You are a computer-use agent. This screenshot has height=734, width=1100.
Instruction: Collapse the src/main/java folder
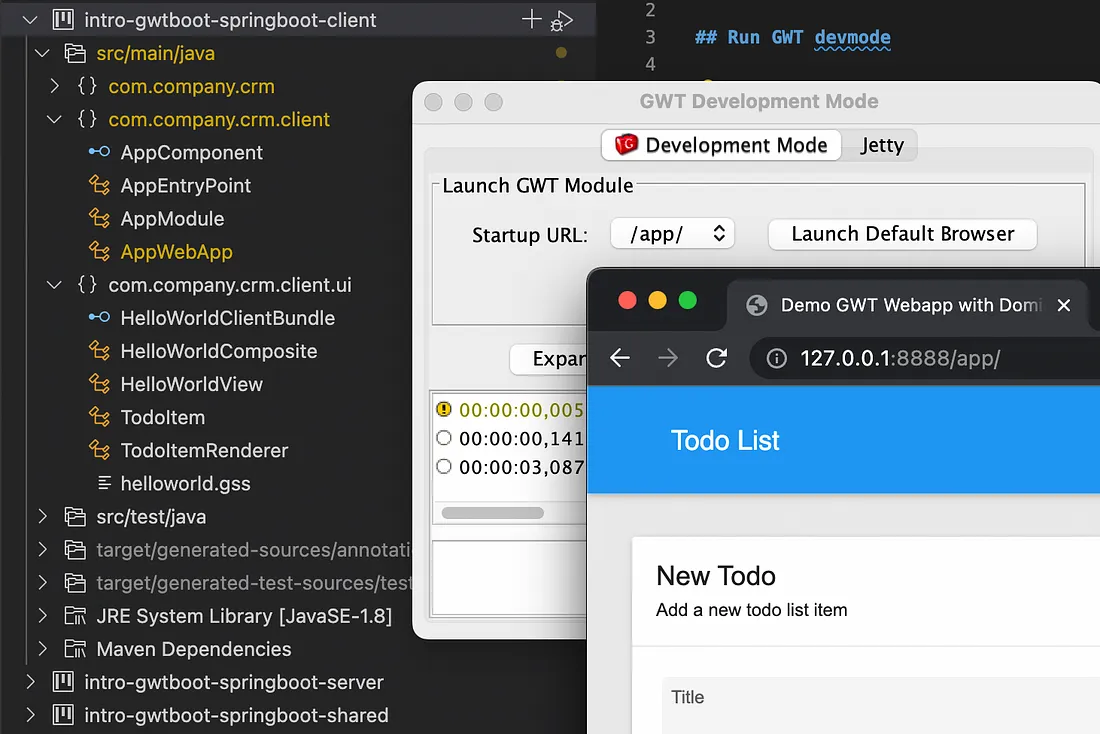pyautogui.click(x=42, y=53)
